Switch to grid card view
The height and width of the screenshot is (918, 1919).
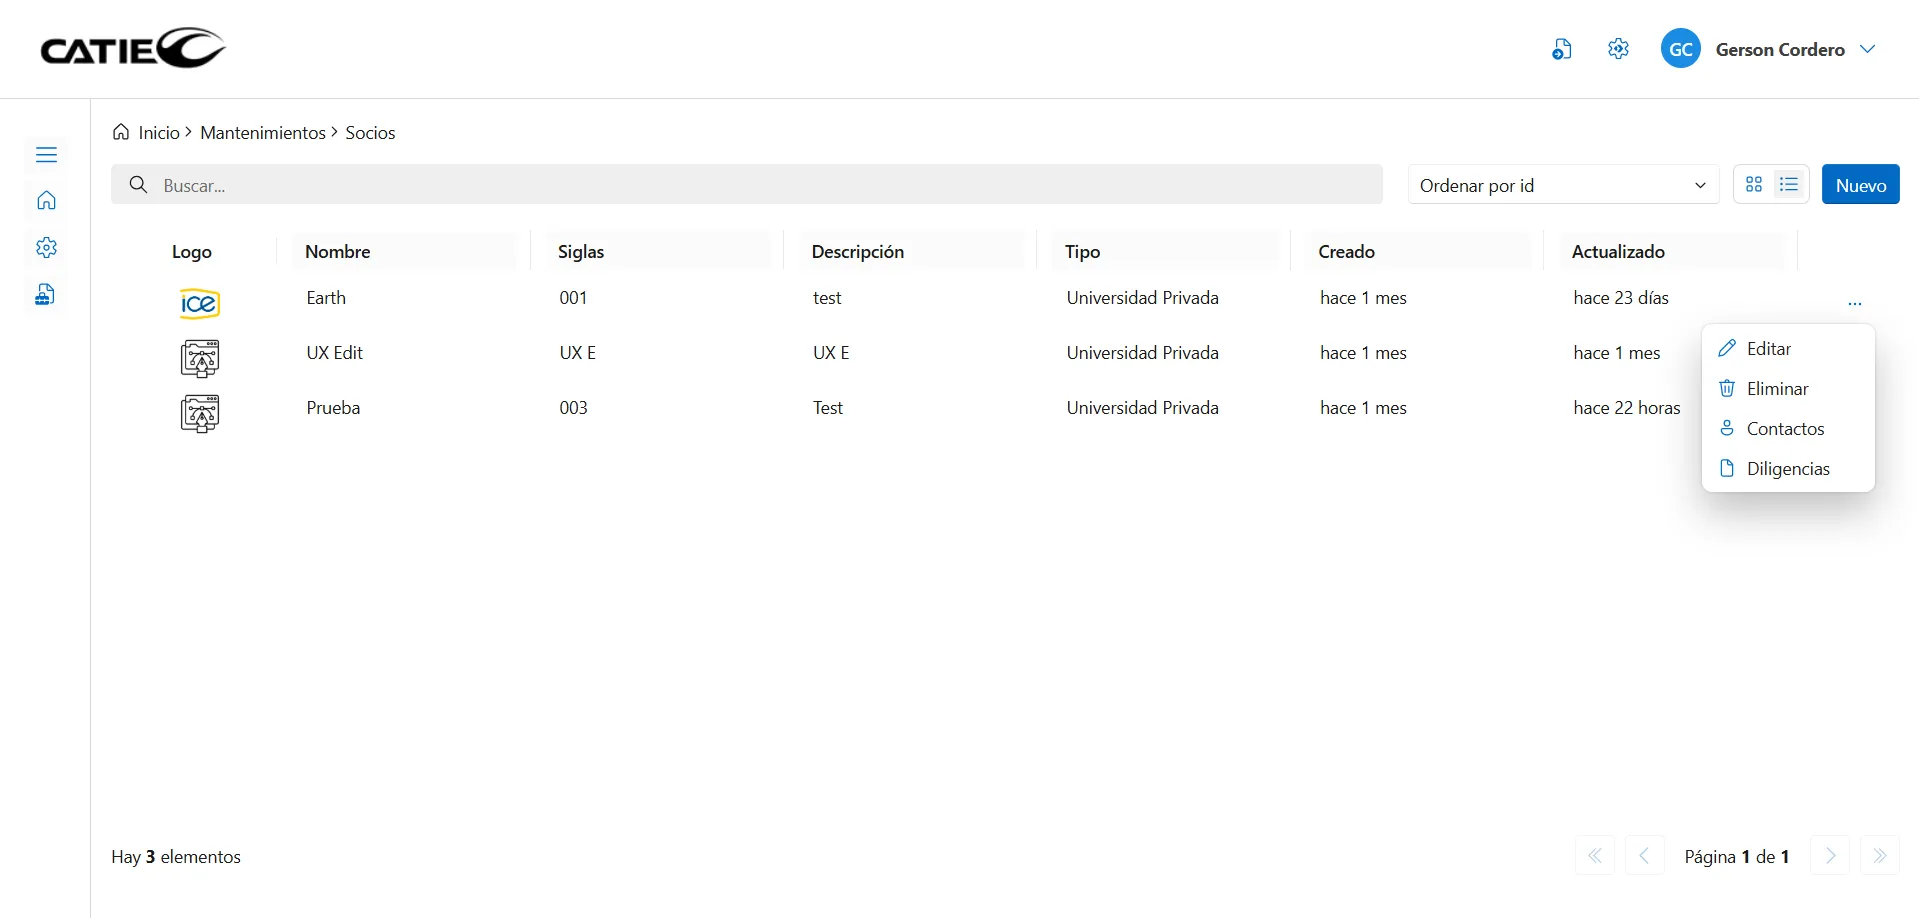[x=1754, y=185]
